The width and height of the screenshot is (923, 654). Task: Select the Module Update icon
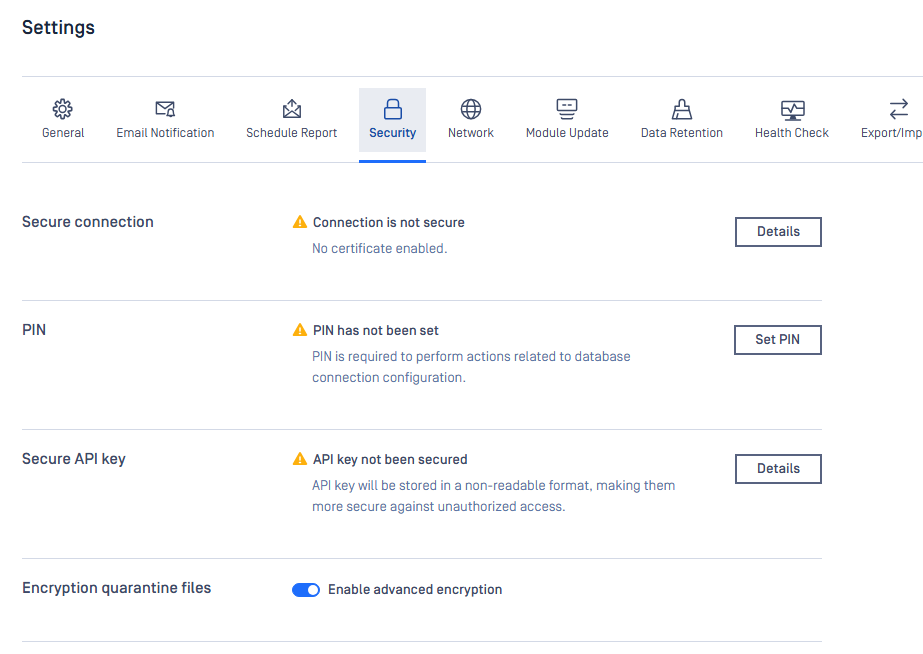coord(567,109)
